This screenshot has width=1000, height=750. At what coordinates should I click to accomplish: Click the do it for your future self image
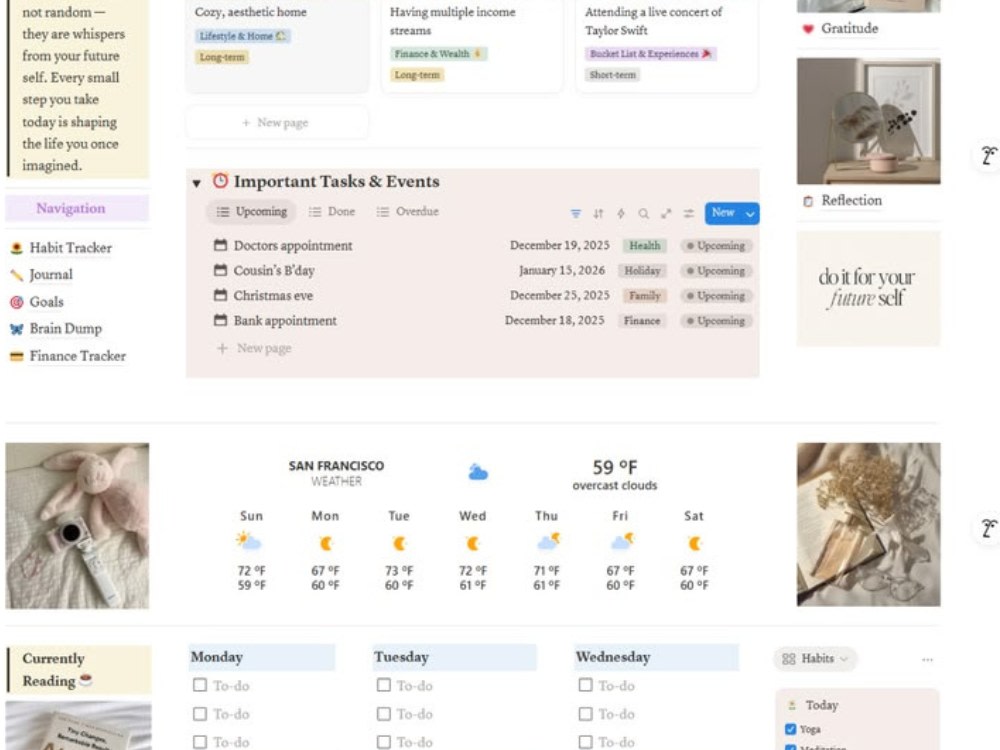click(x=868, y=288)
